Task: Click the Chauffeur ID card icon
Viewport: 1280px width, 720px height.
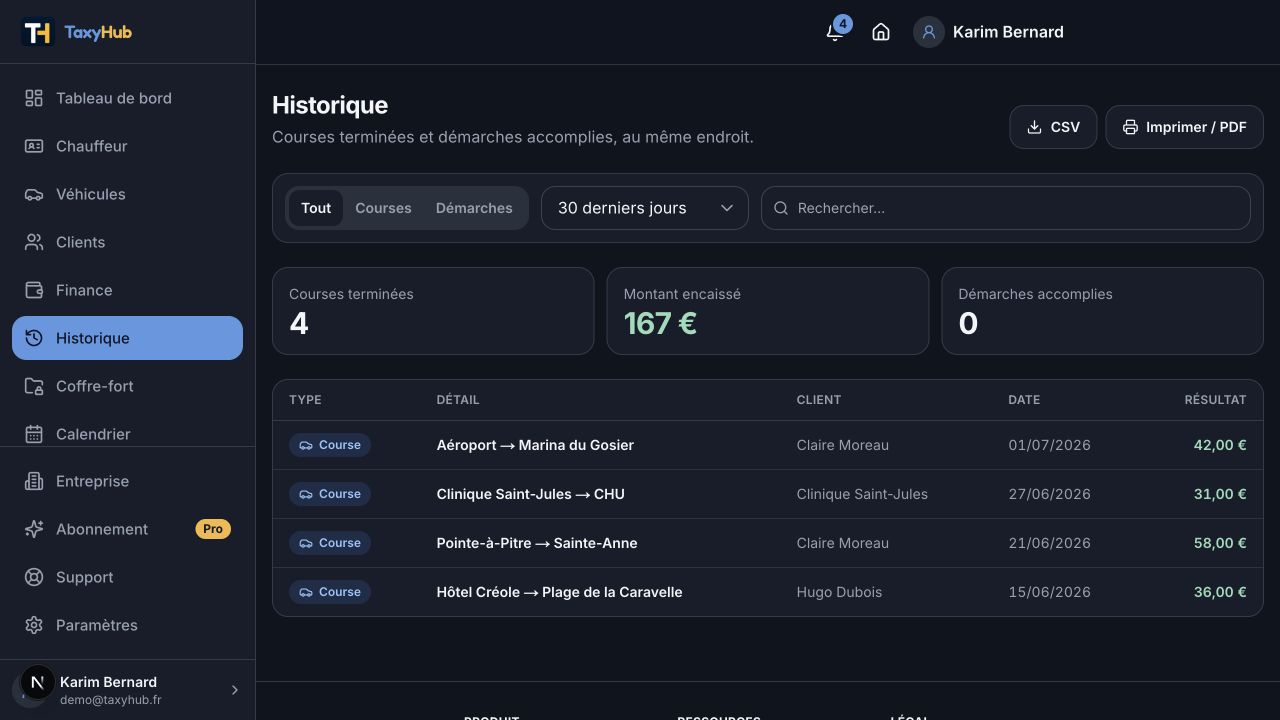Action: click(x=34, y=146)
